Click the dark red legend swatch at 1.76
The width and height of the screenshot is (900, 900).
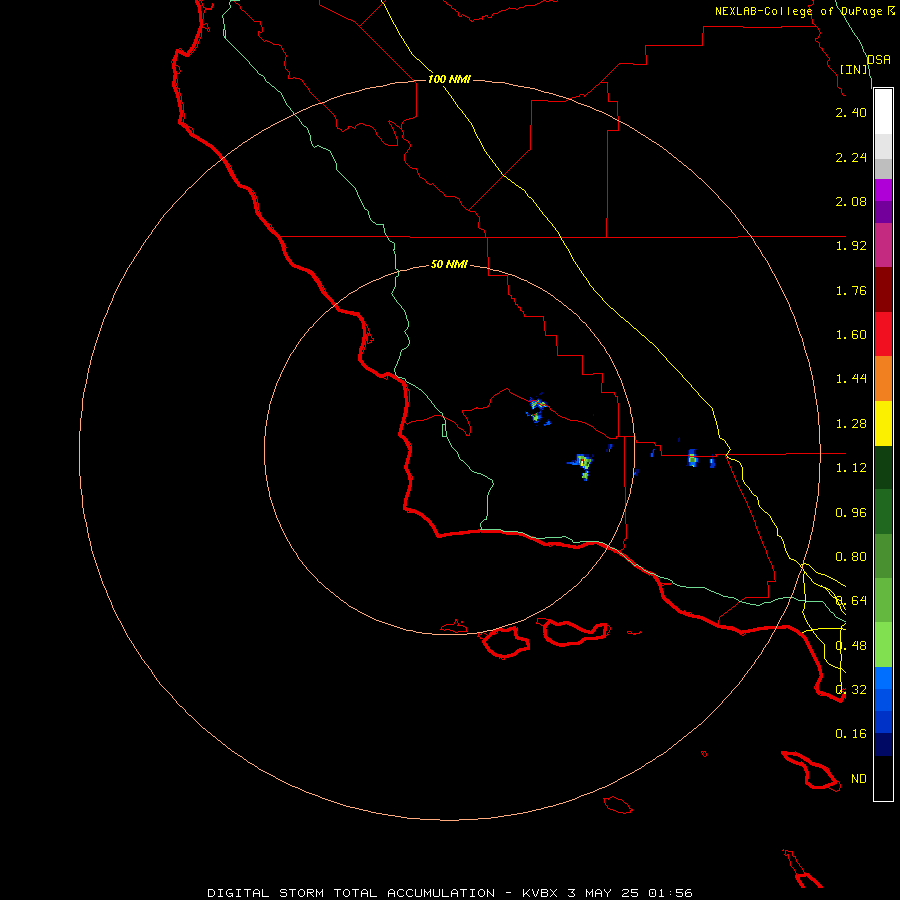883,290
